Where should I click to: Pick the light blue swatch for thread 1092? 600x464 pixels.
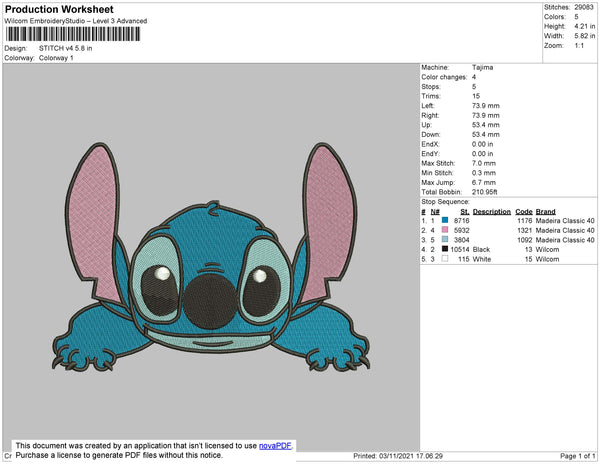(444, 240)
